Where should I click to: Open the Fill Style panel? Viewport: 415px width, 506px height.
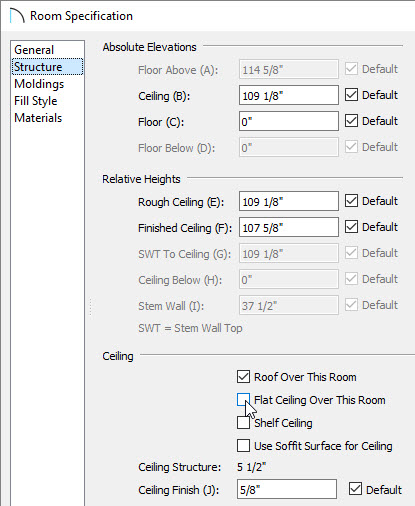[x=36, y=101]
